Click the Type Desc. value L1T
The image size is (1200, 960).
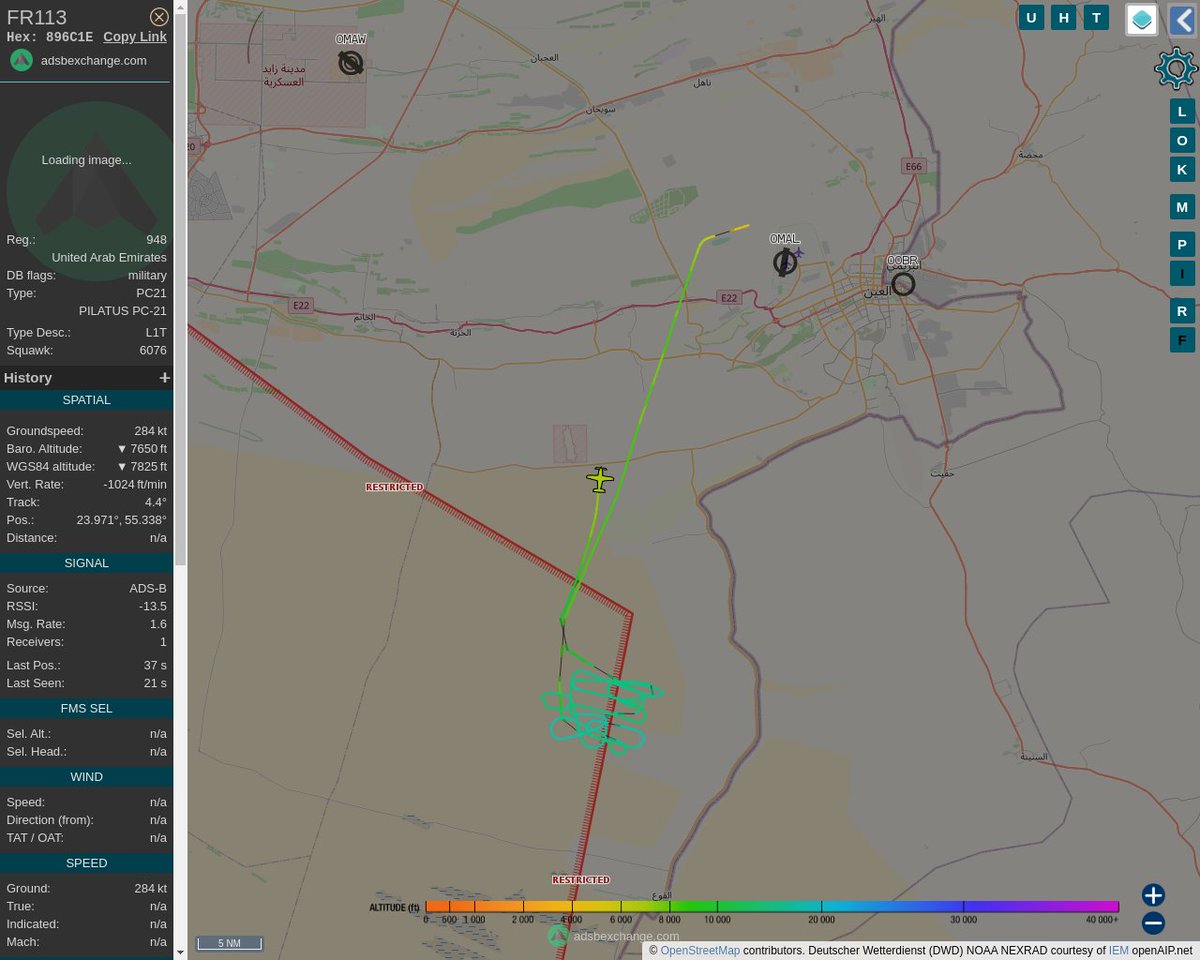pos(156,333)
